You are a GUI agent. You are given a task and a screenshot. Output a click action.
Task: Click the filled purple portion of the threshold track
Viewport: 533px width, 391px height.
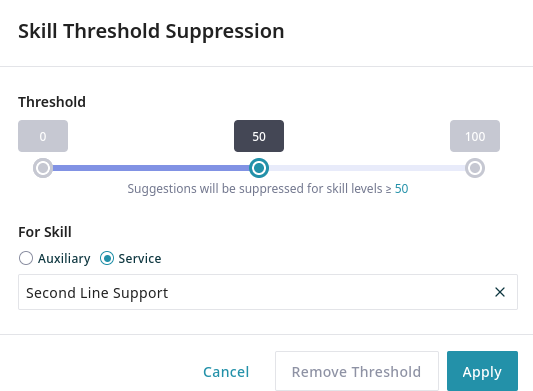tap(151, 168)
